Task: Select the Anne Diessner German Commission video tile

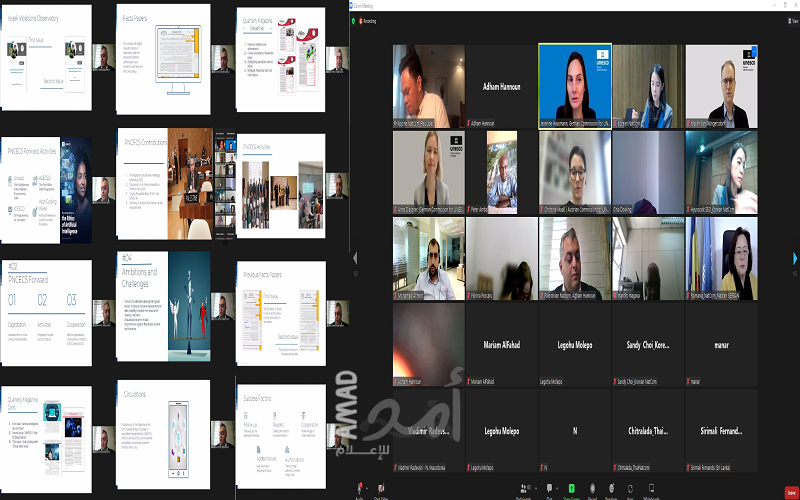Action: (429, 172)
